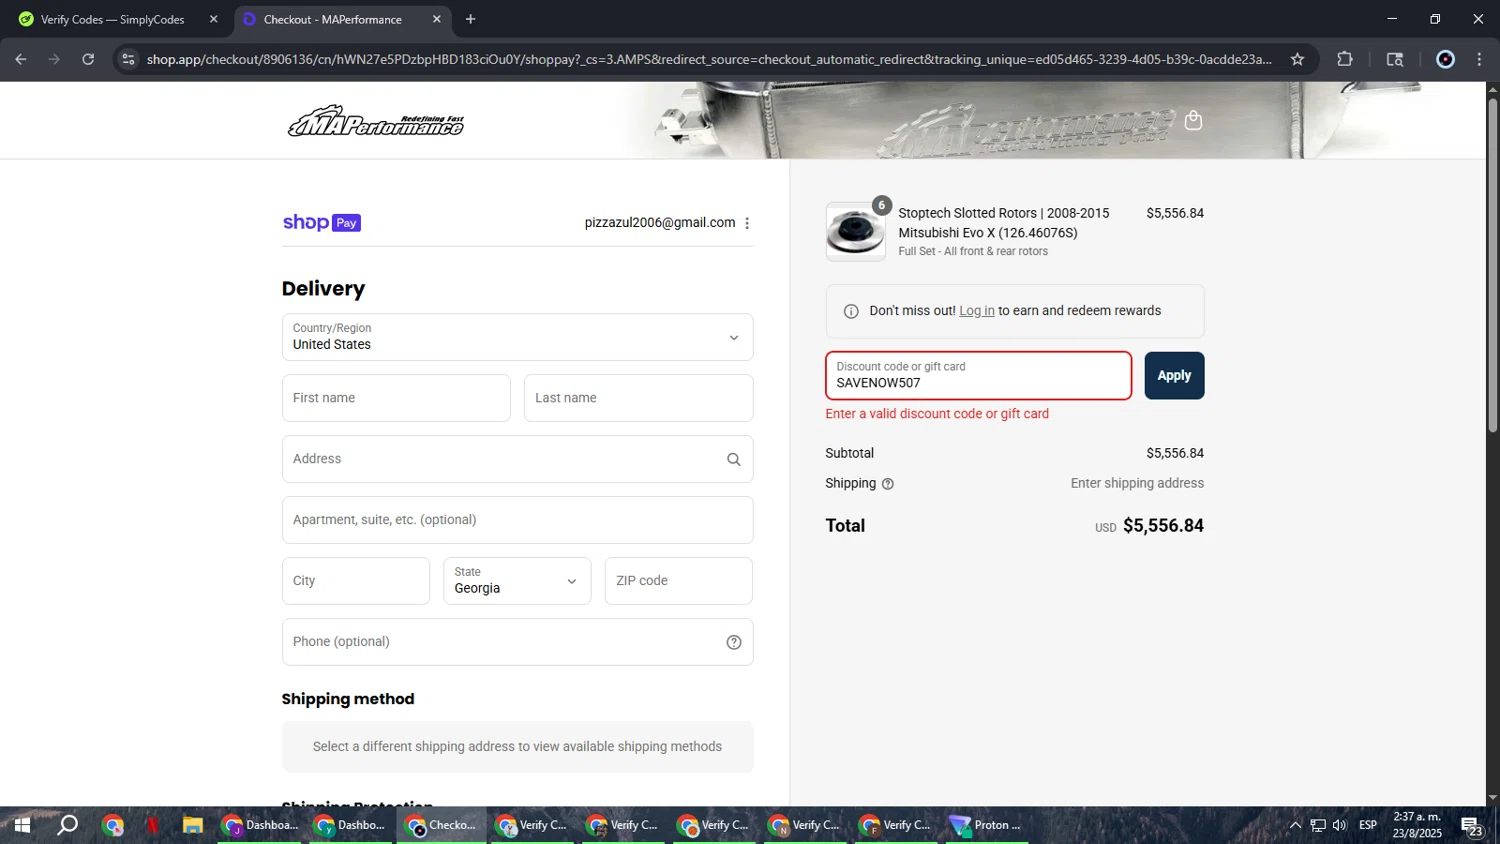Viewport: 1500px width, 844px height.
Task: Click the pizzazul2006@gmail.com account email
Action: (x=660, y=223)
